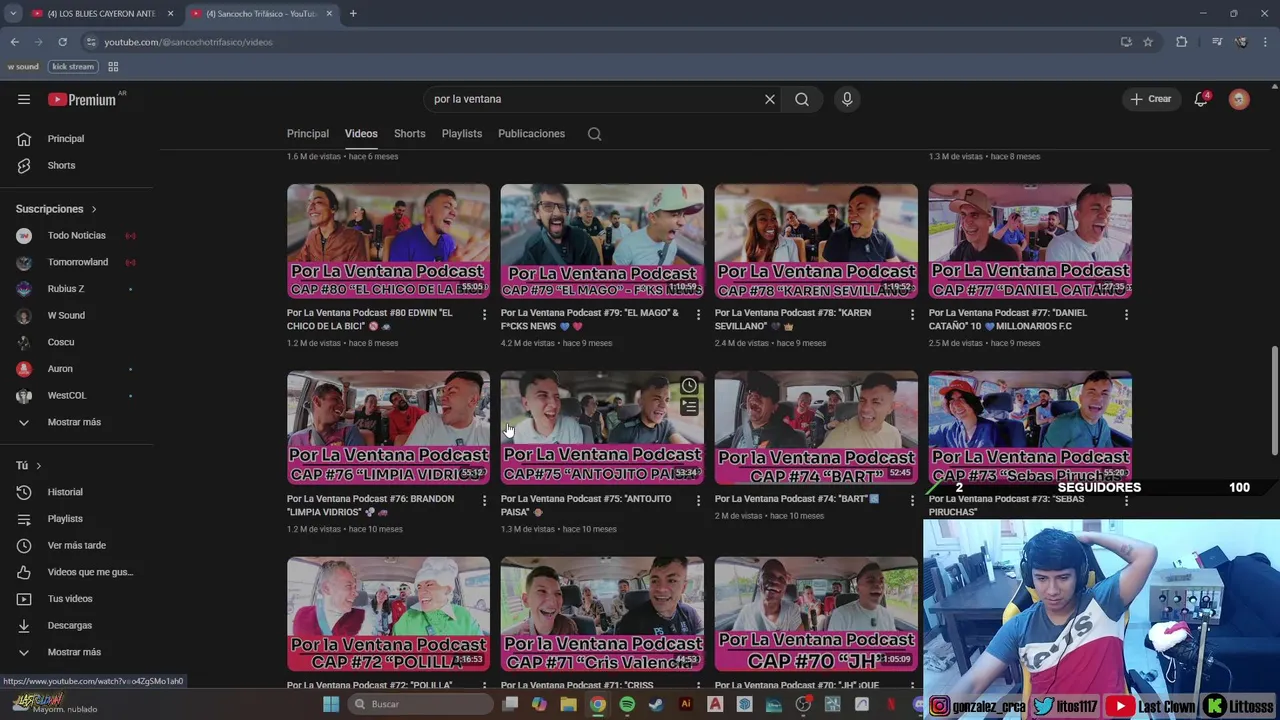The height and width of the screenshot is (720, 1280).
Task: Open Ver más tarde in the sidebar
Action: (x=77, y=545)
